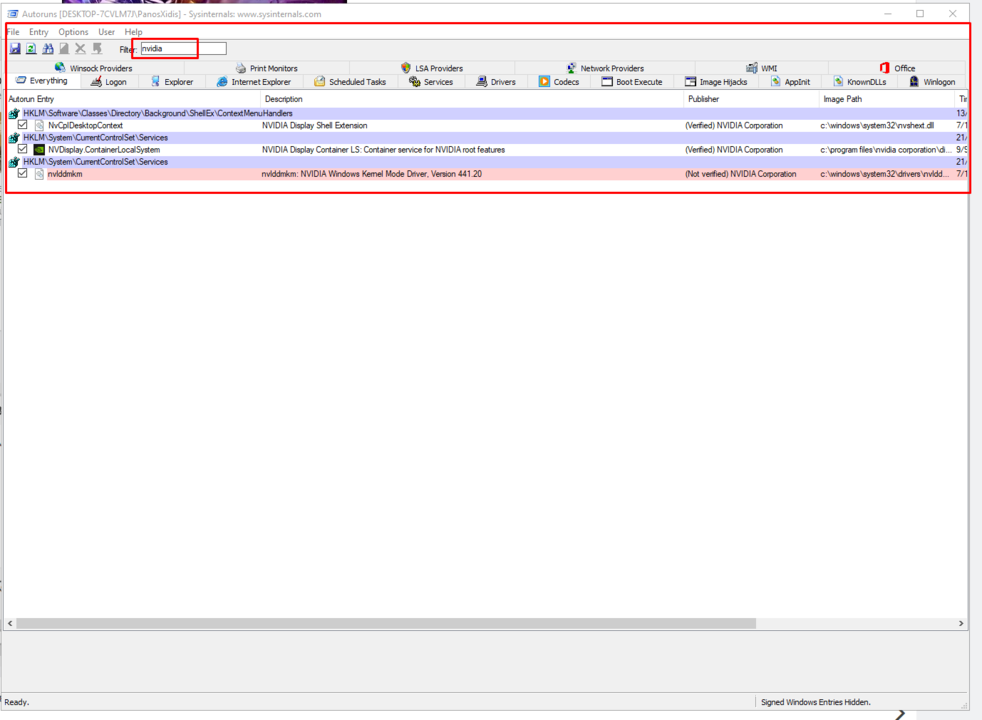Open the Options menu
982x720 pixels.
[73, 32]
